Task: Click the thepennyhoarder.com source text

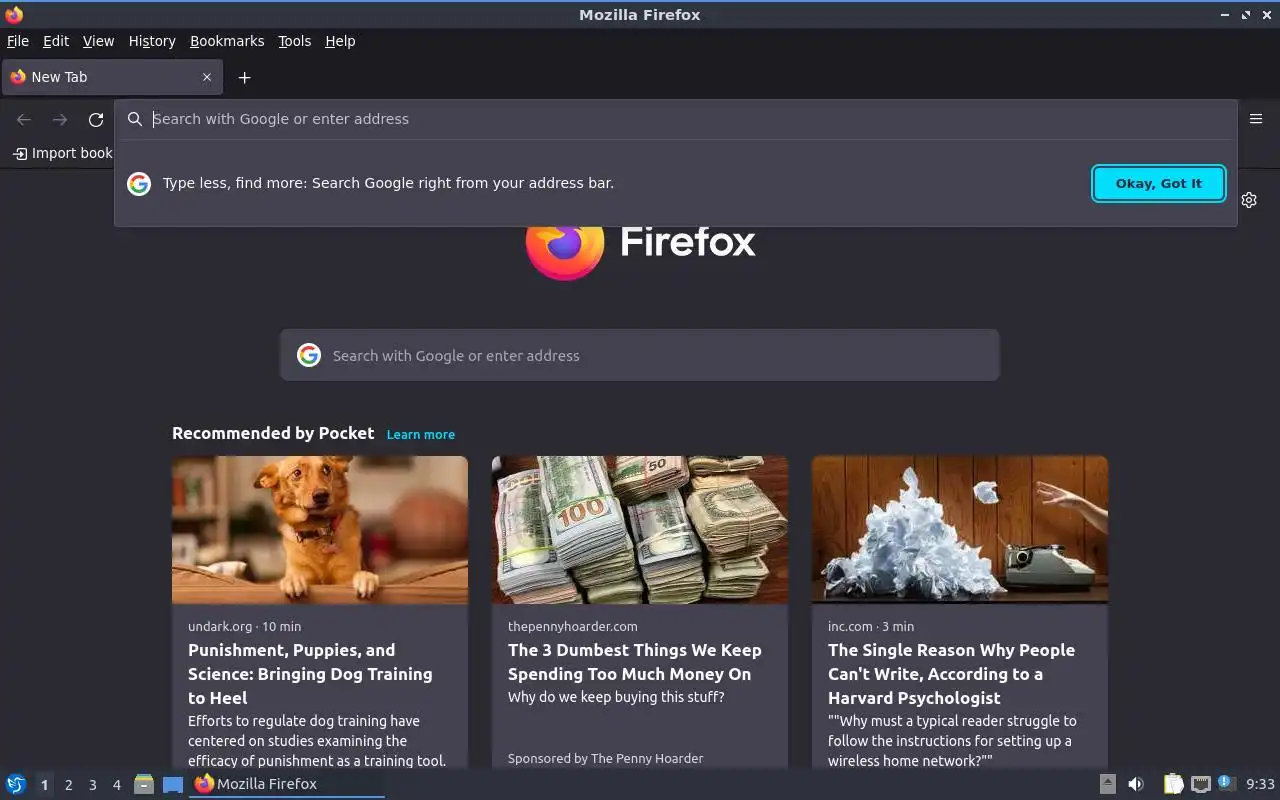Action: click(x=572, y=626)
